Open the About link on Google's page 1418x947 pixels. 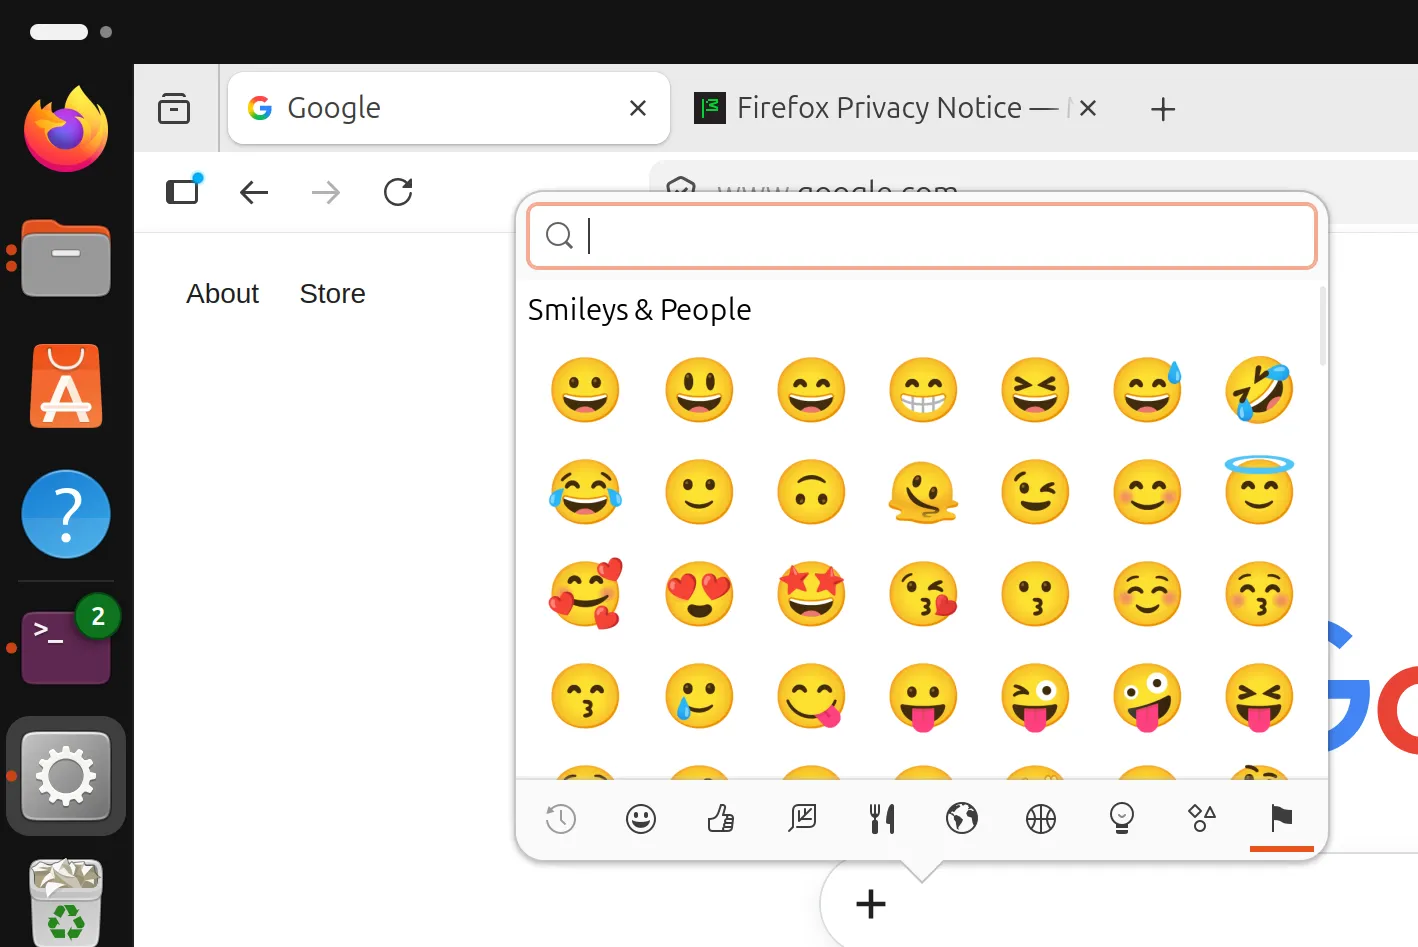222,293
